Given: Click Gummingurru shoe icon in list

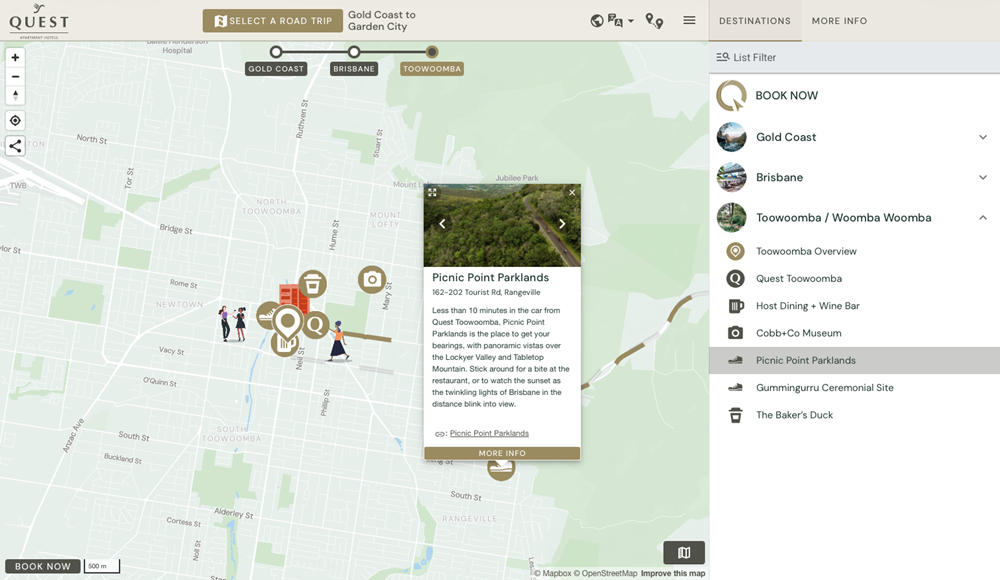Looking at the screenshot, I should (735, 388).
